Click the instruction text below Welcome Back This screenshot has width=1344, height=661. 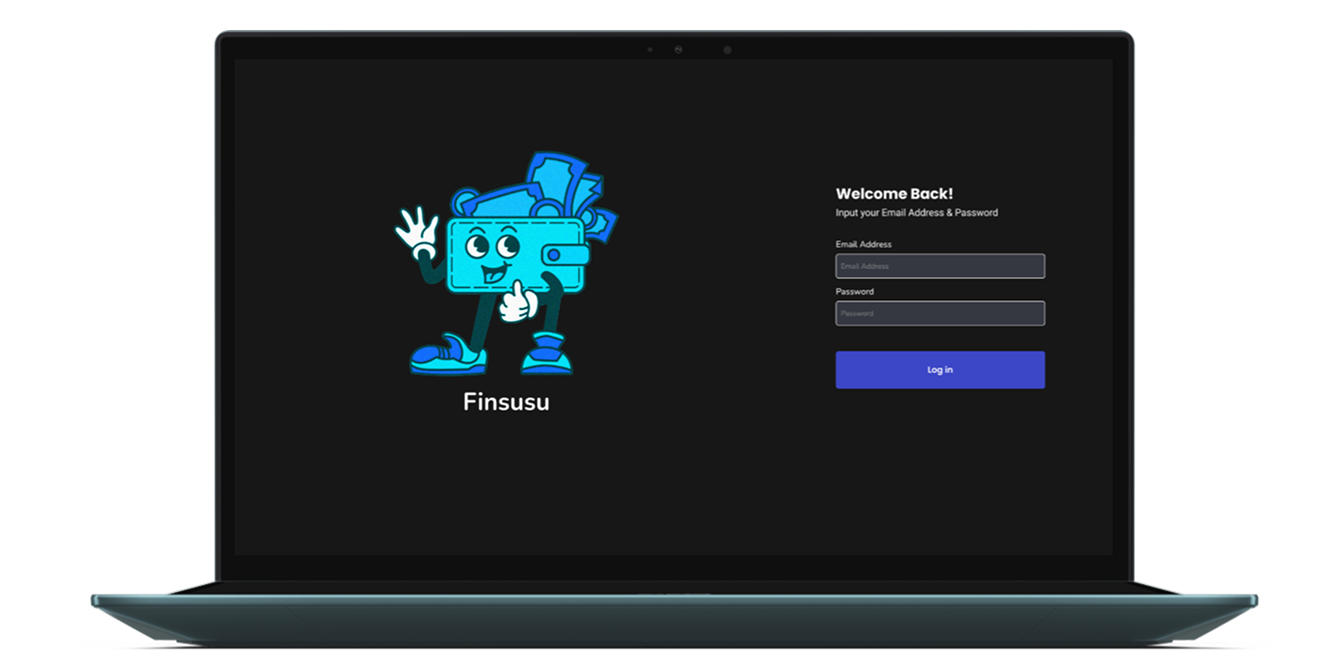pyautogui.click(x=917, y=212)
